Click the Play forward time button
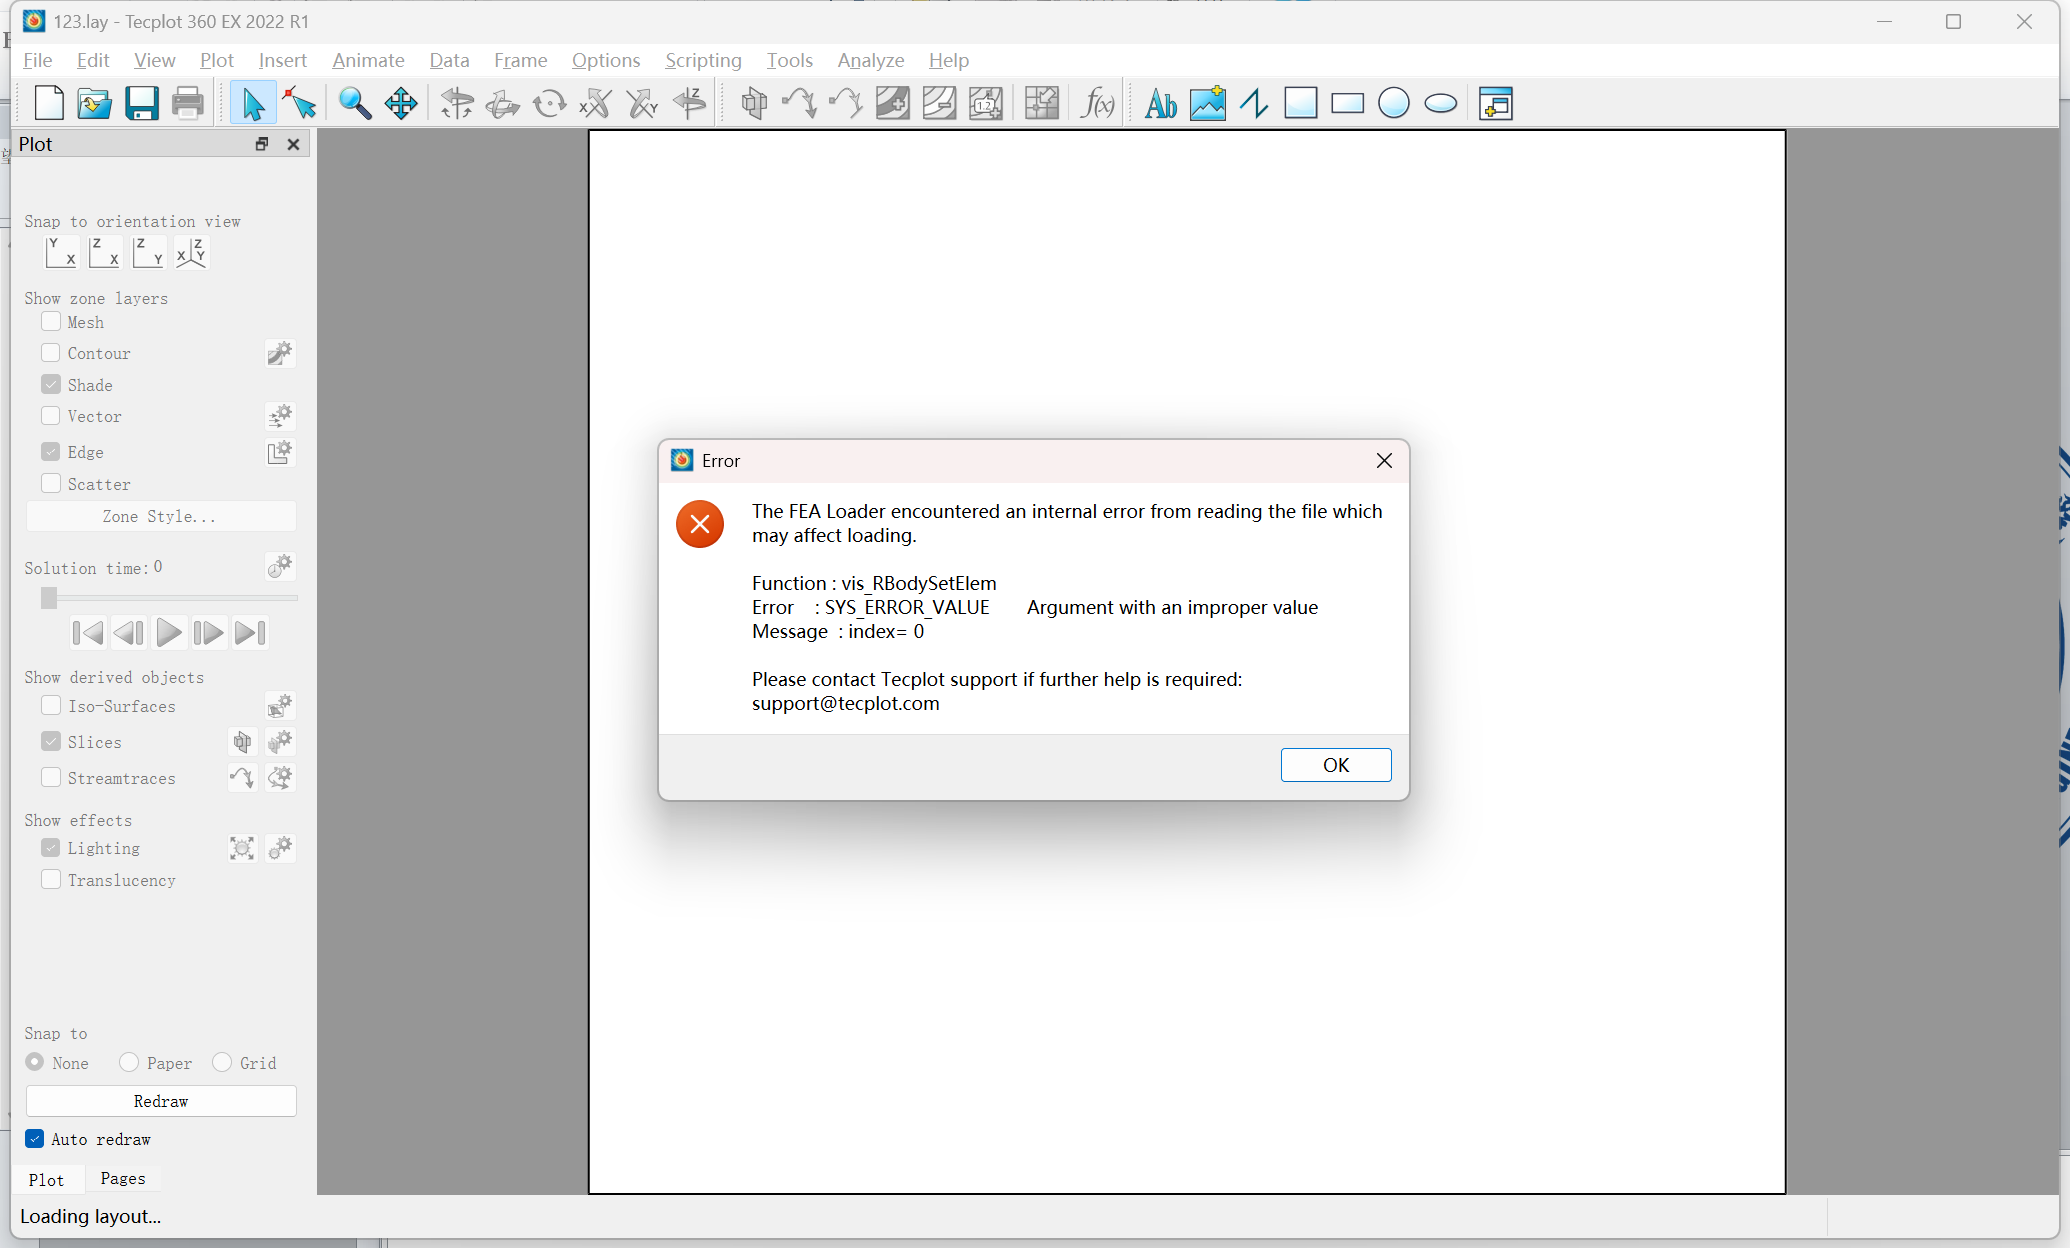This screenshot has height=1248, width=2070. point(169,632)
